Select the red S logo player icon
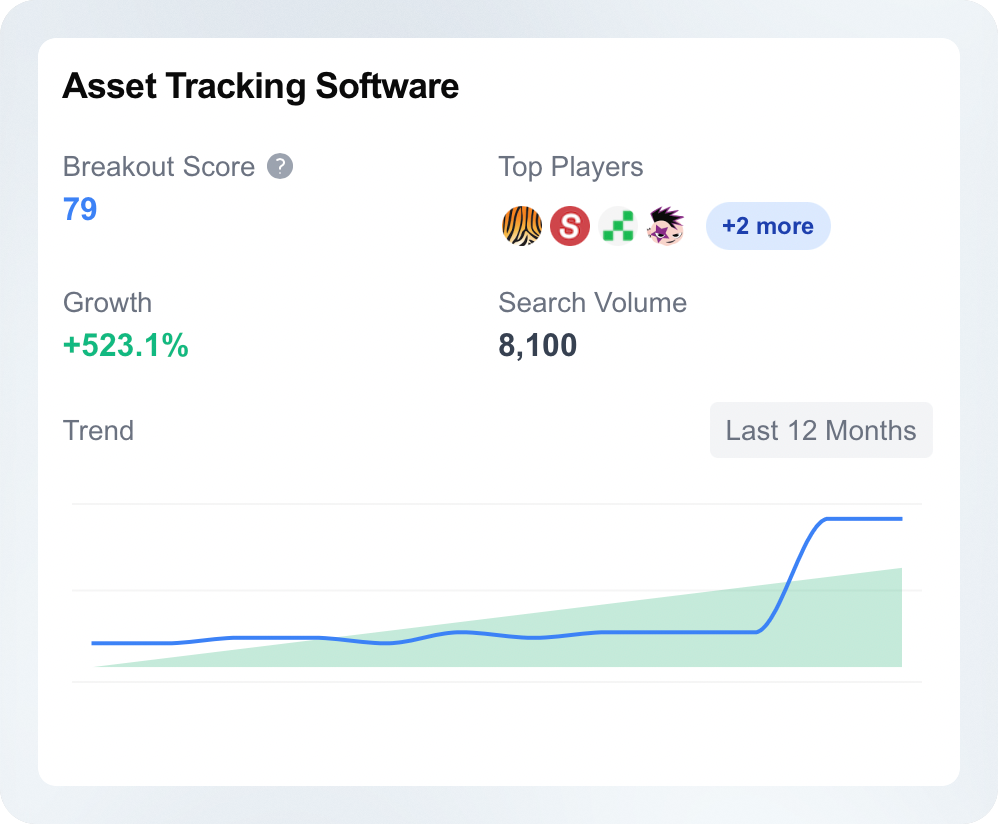The height and width of the screenshot is (824, 998). pos(570,226)
